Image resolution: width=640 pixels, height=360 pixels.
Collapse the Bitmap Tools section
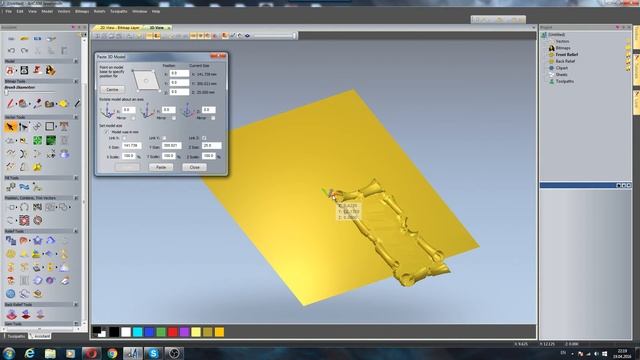76,82
